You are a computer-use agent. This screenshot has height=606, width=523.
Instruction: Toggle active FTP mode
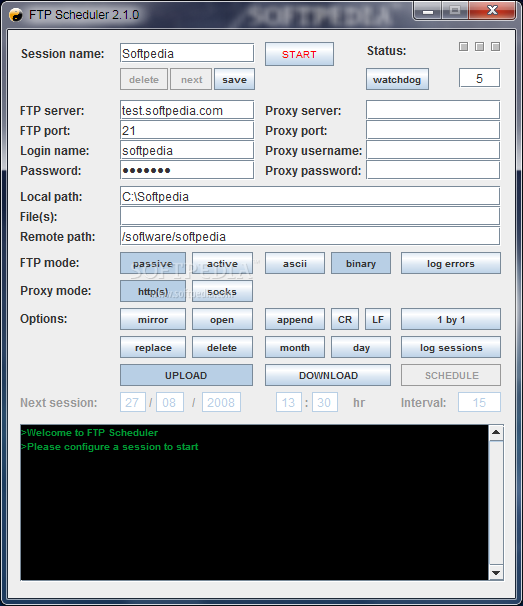(x=222, y=263)
